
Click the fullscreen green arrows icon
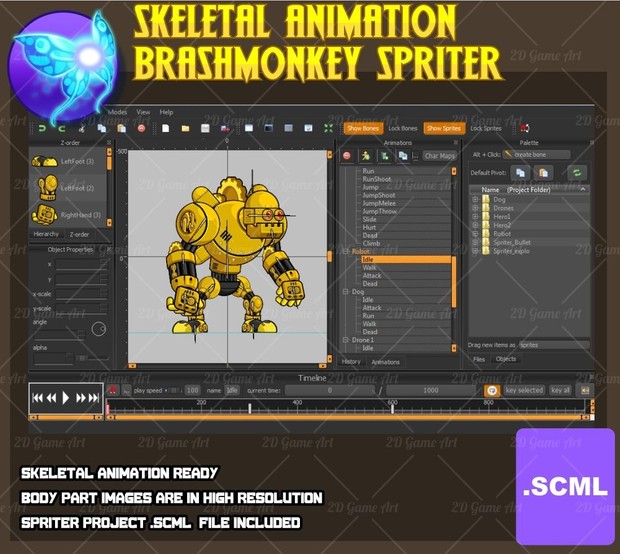coord(328,128)
